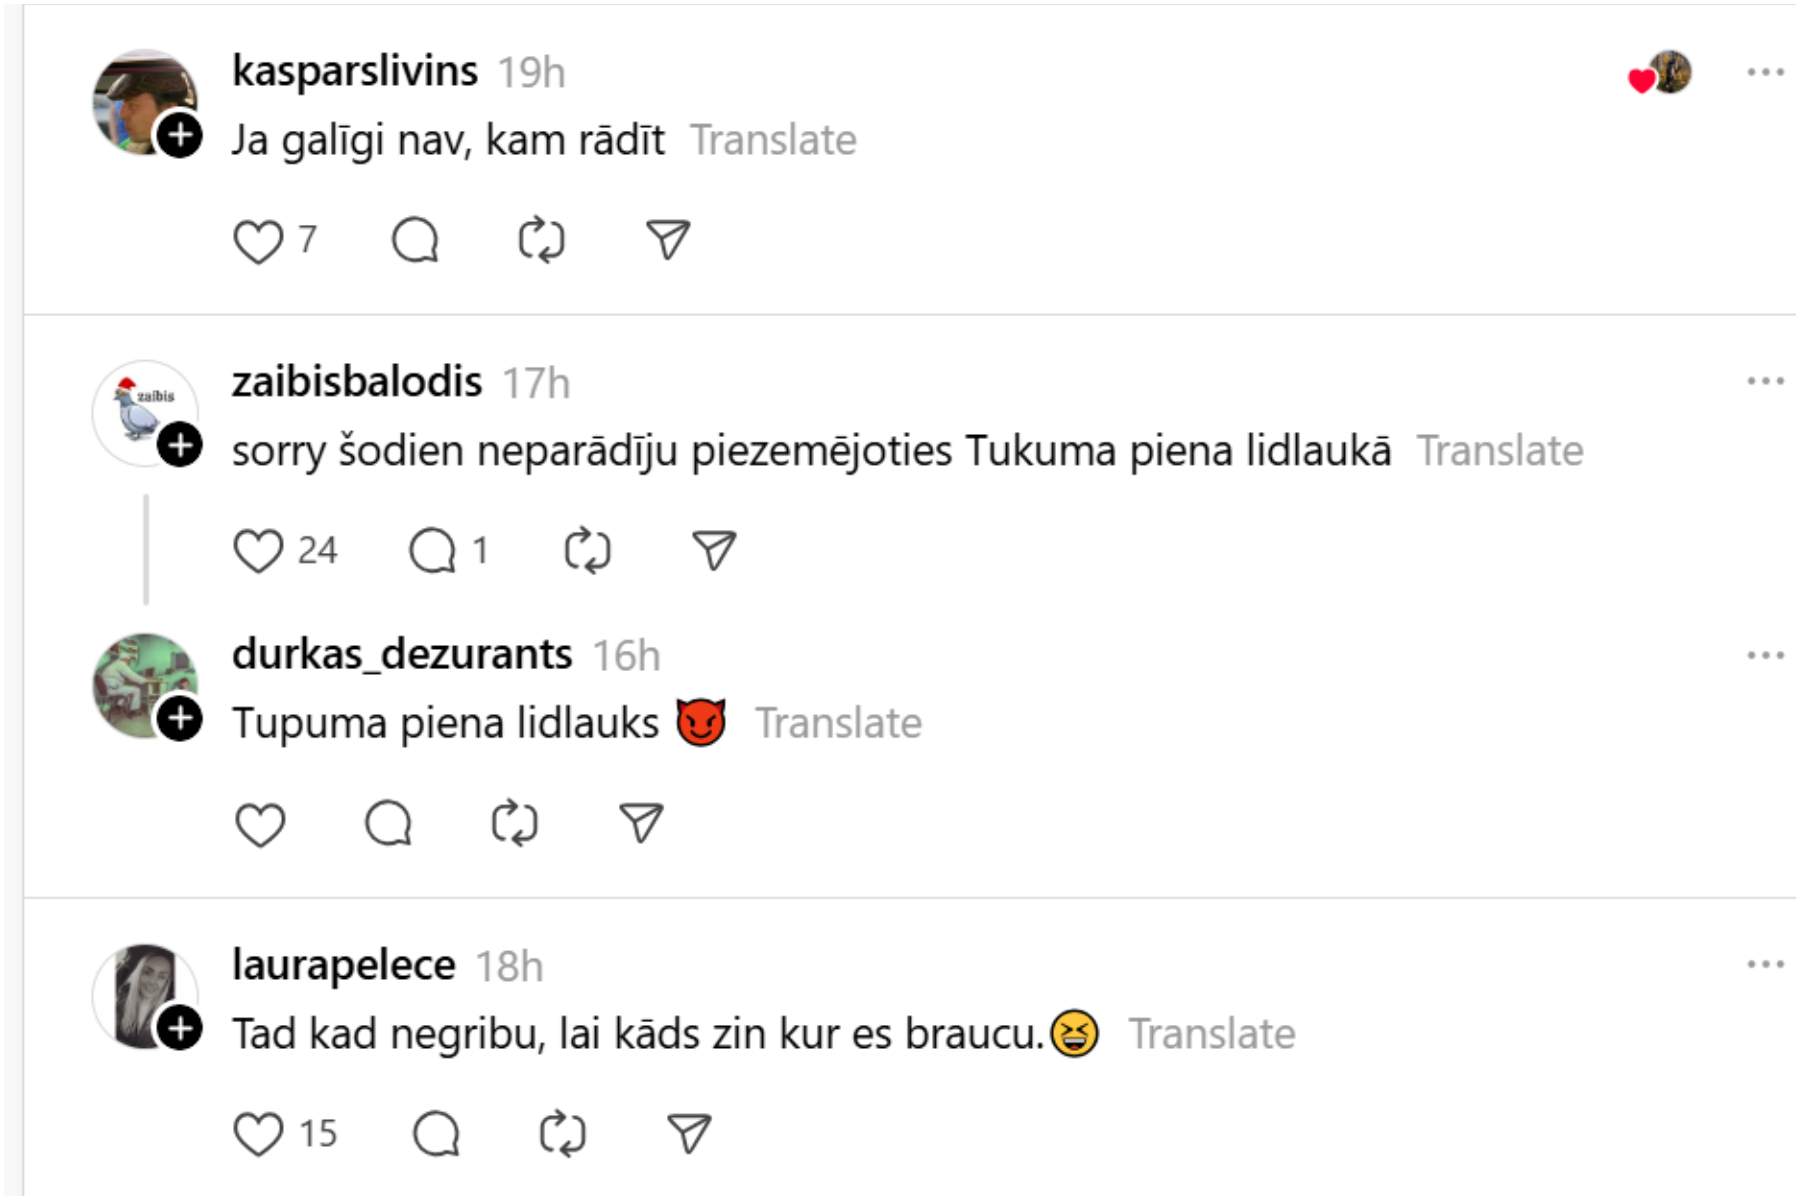Repost laurapelece's comment
This screenshot has height=1200, width=1800.
coord(562,1134)
